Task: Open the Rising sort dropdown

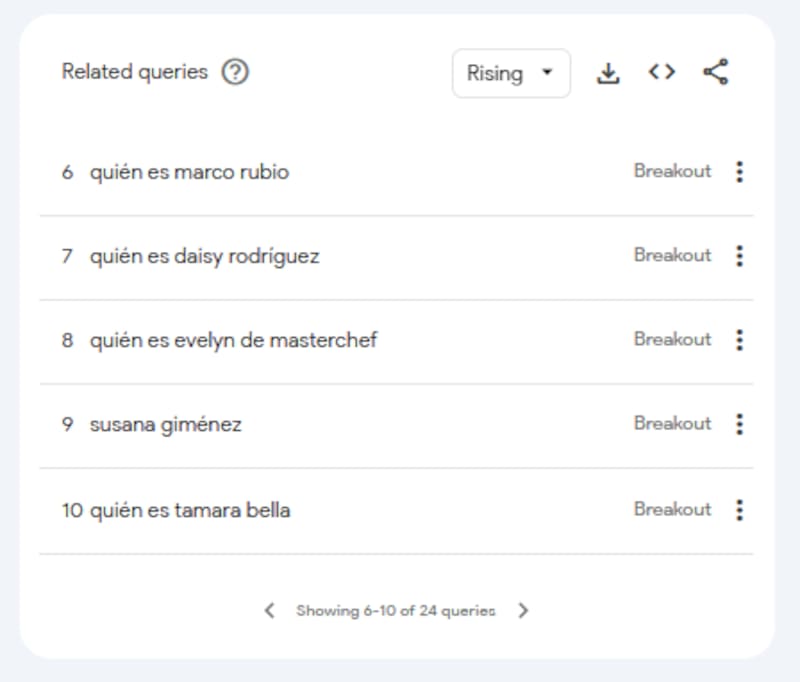Action: [511, 74]
